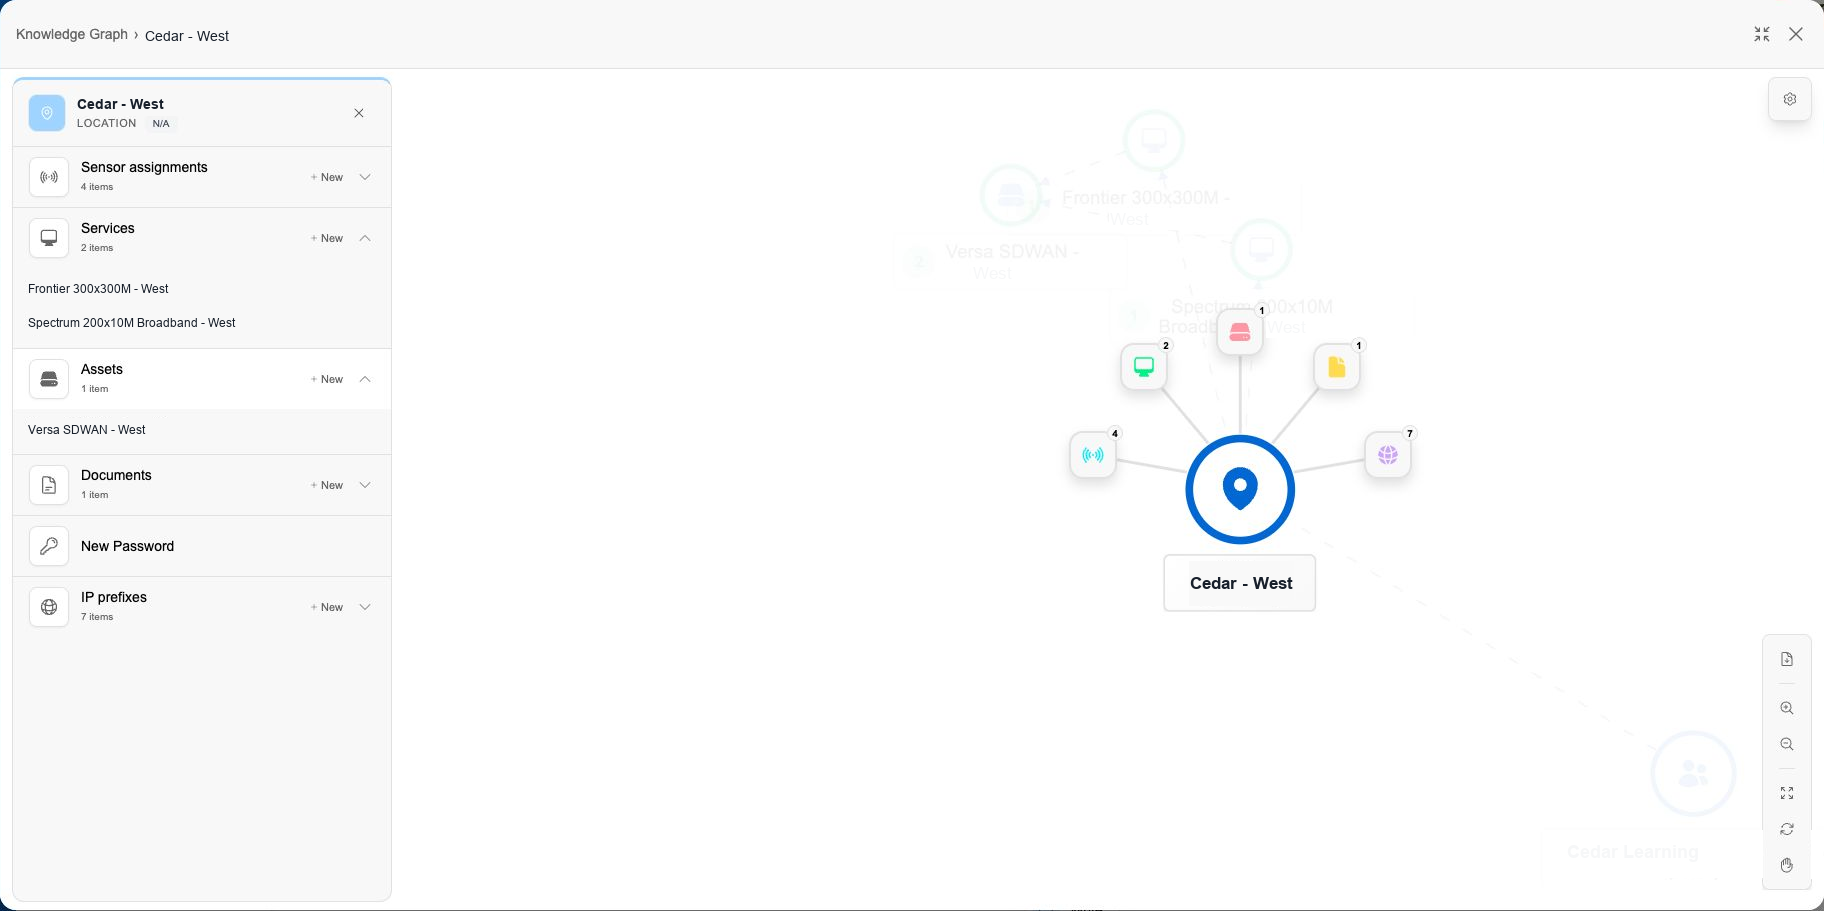Click the sensor assignments node with badge 4
The height and width of the screenshot is (911, 1824).
(x=1093, y=455)
